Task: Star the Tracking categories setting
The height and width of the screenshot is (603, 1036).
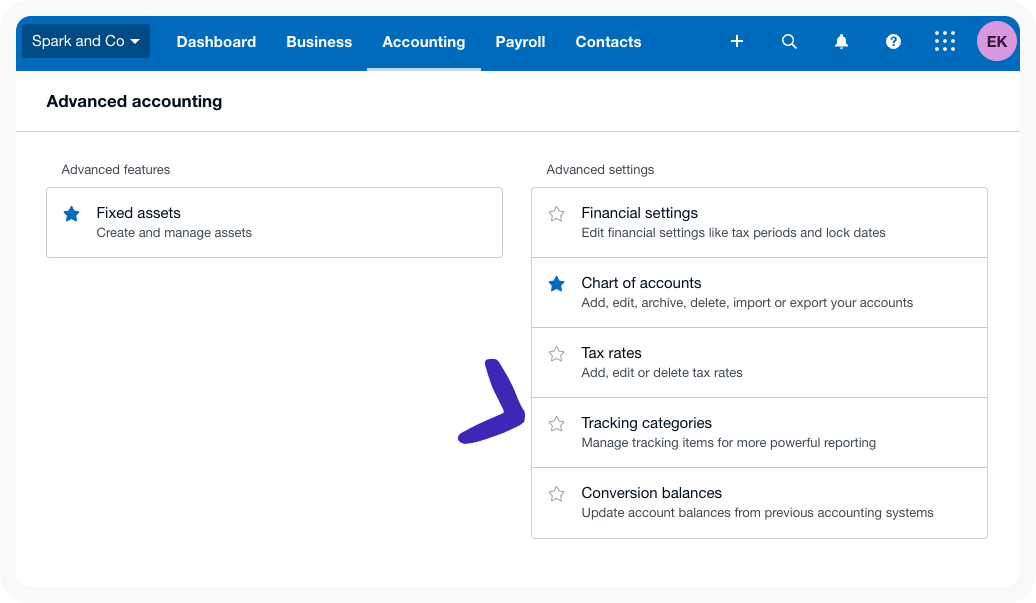Action: tap(557, 424)
